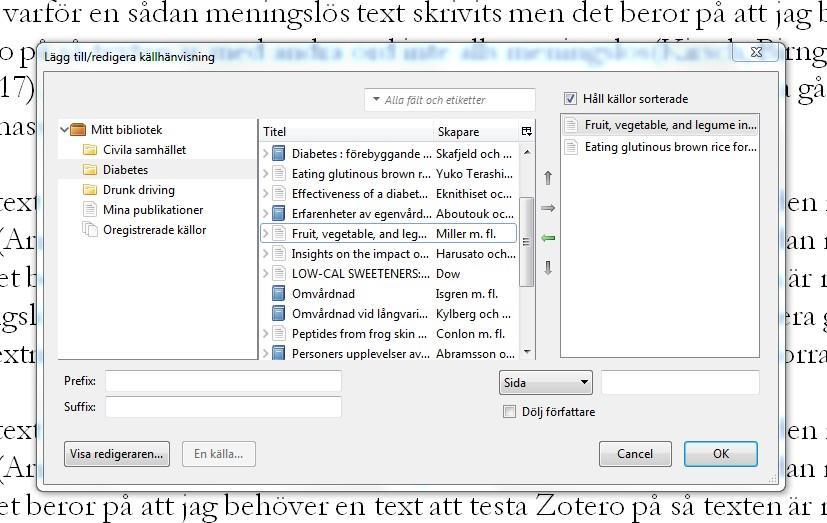Expand the Fruit, vegetable, and leg... item row

pos(266,234)
